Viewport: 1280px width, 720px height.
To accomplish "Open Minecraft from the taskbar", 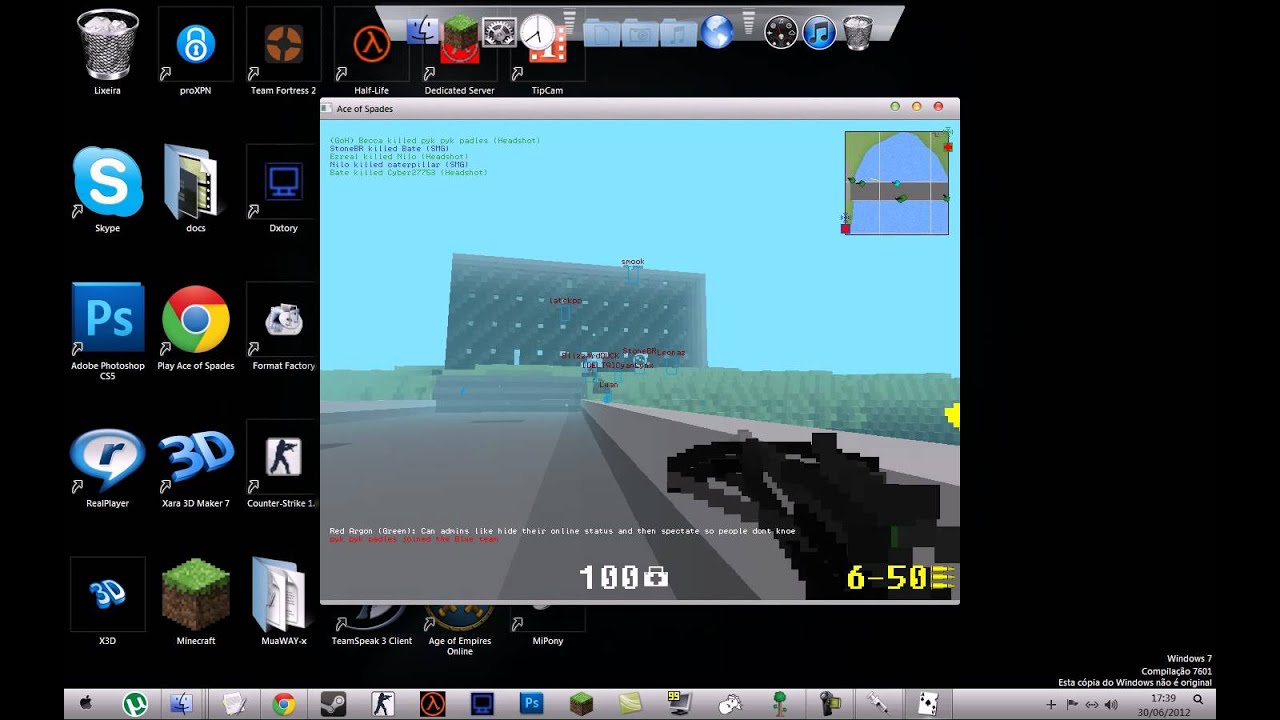I will (581, 704).
